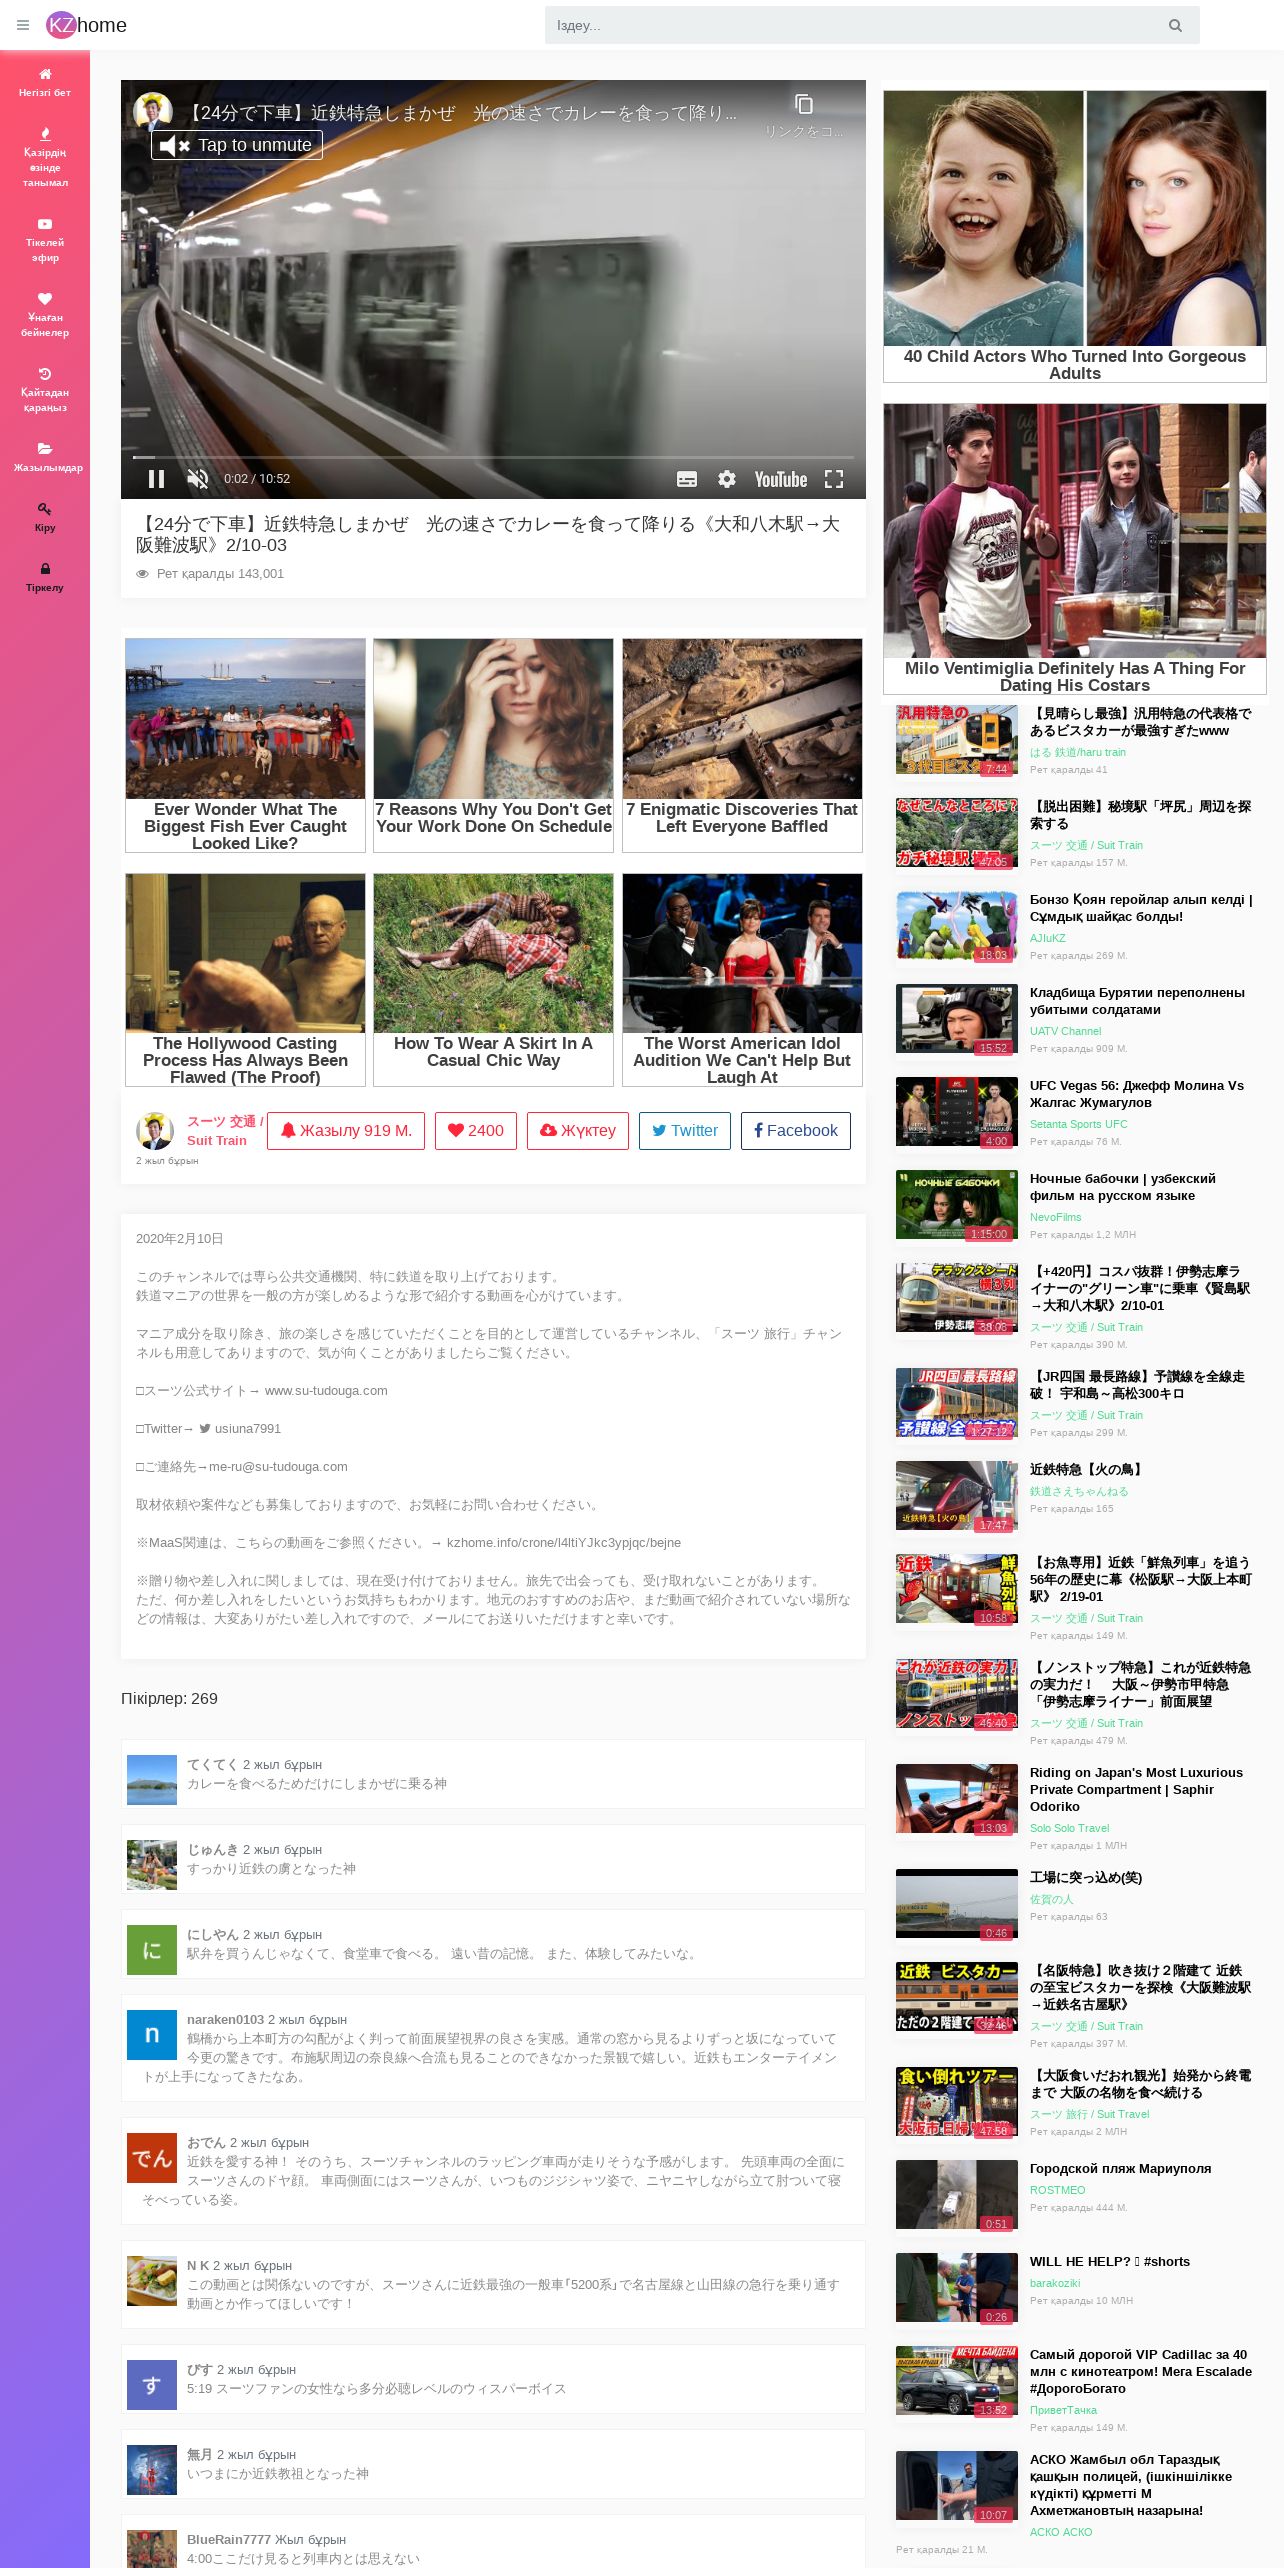Open ROSTMEO channel link

tap(1057, 2190)
